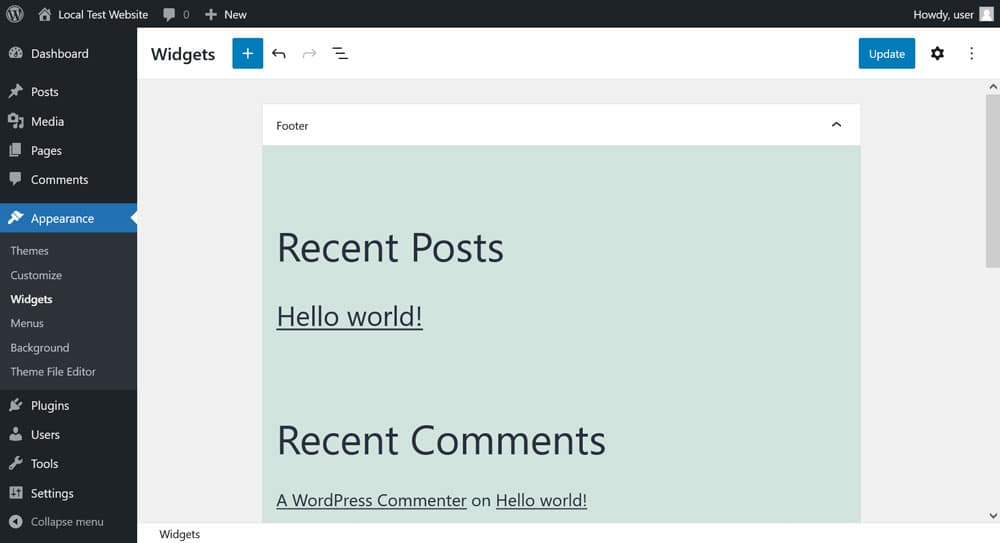Undo the last change with the undo arrow
Screen dimensions: 1000x543
click(x=279, y=54)
